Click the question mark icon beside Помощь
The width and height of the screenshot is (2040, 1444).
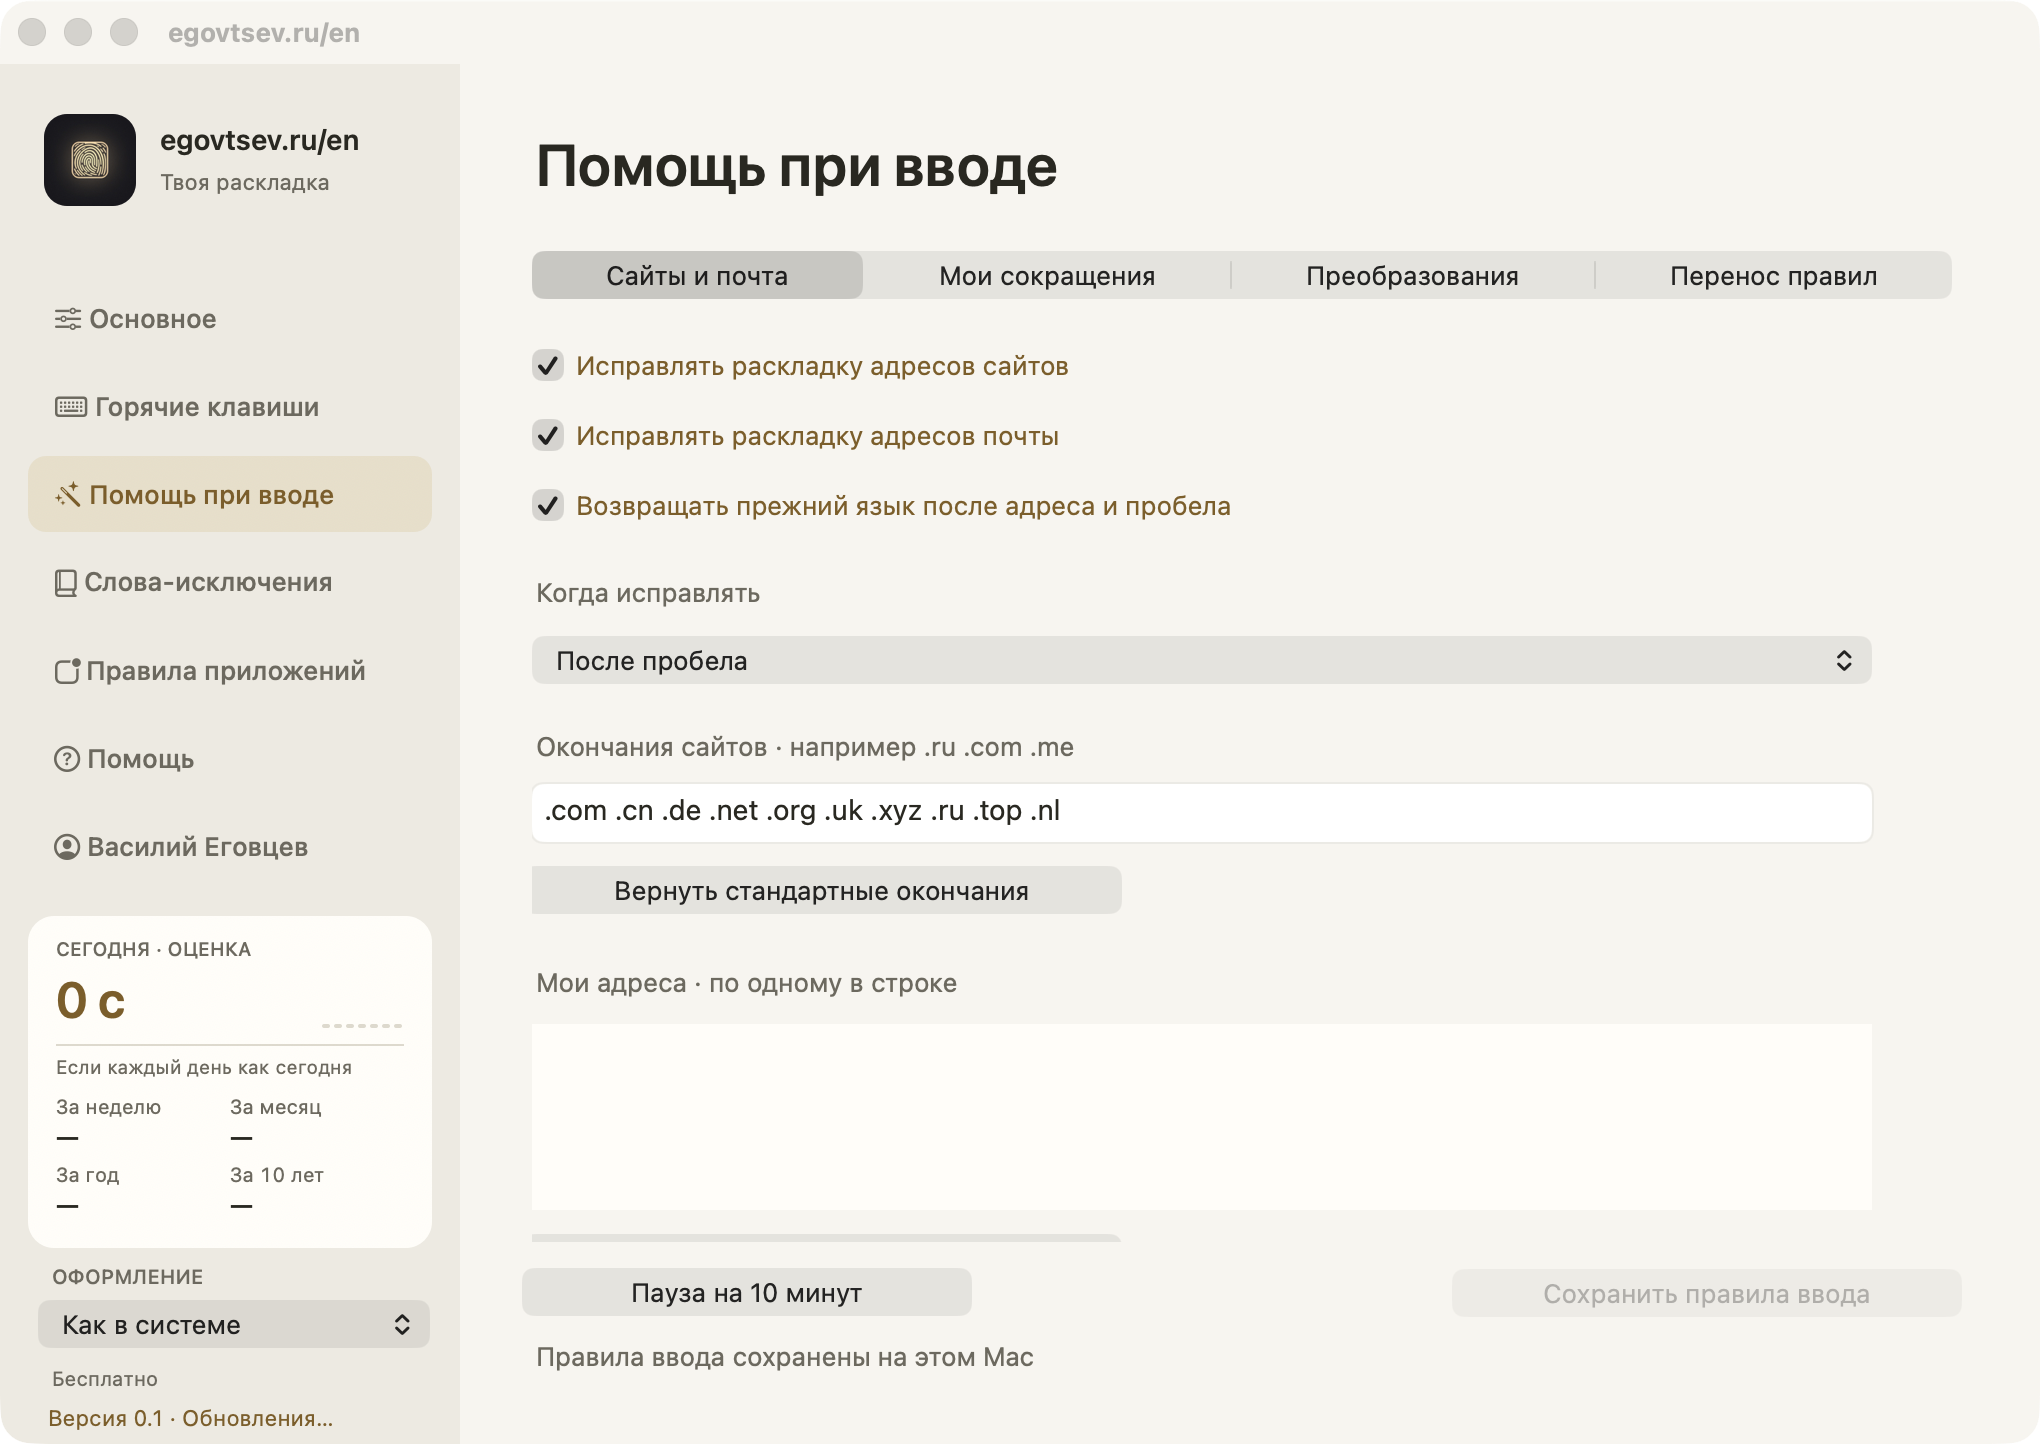pos(67,759)
